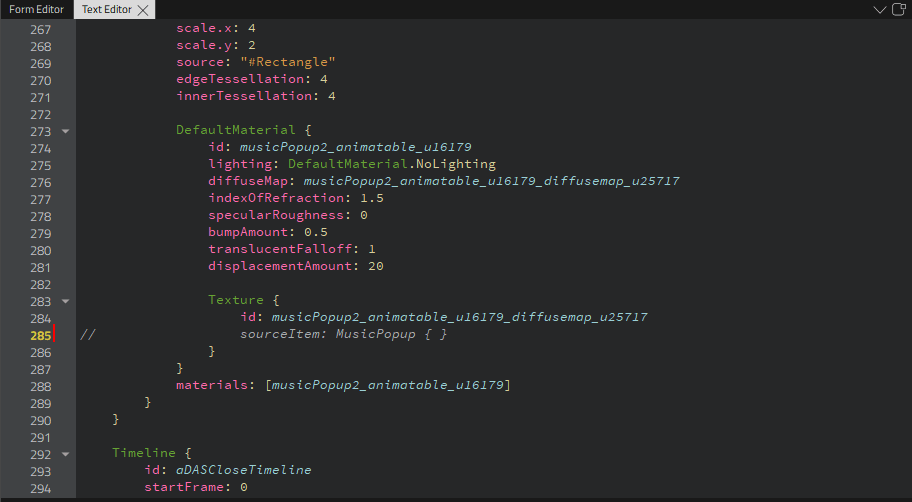
Task: Select the Text Editor tab
Action: (x=107, y=9)
